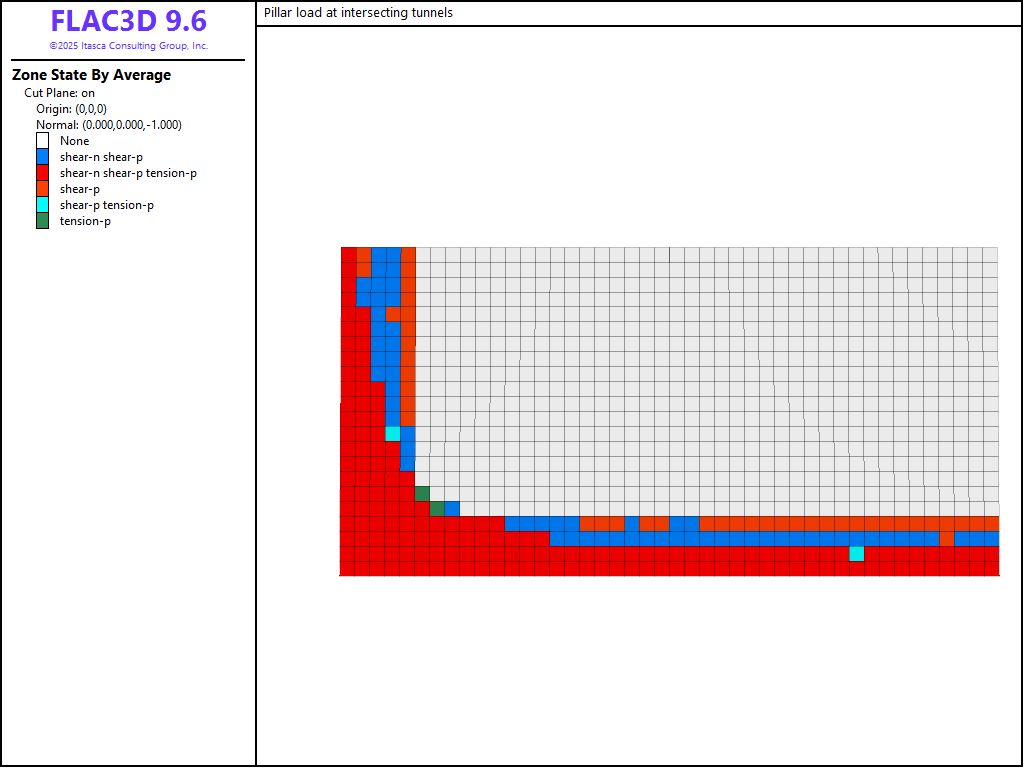Choose the dark green tension-p swatch
Image resolution: width=1024 pixels, height=768 pixels.
point(42,221)
